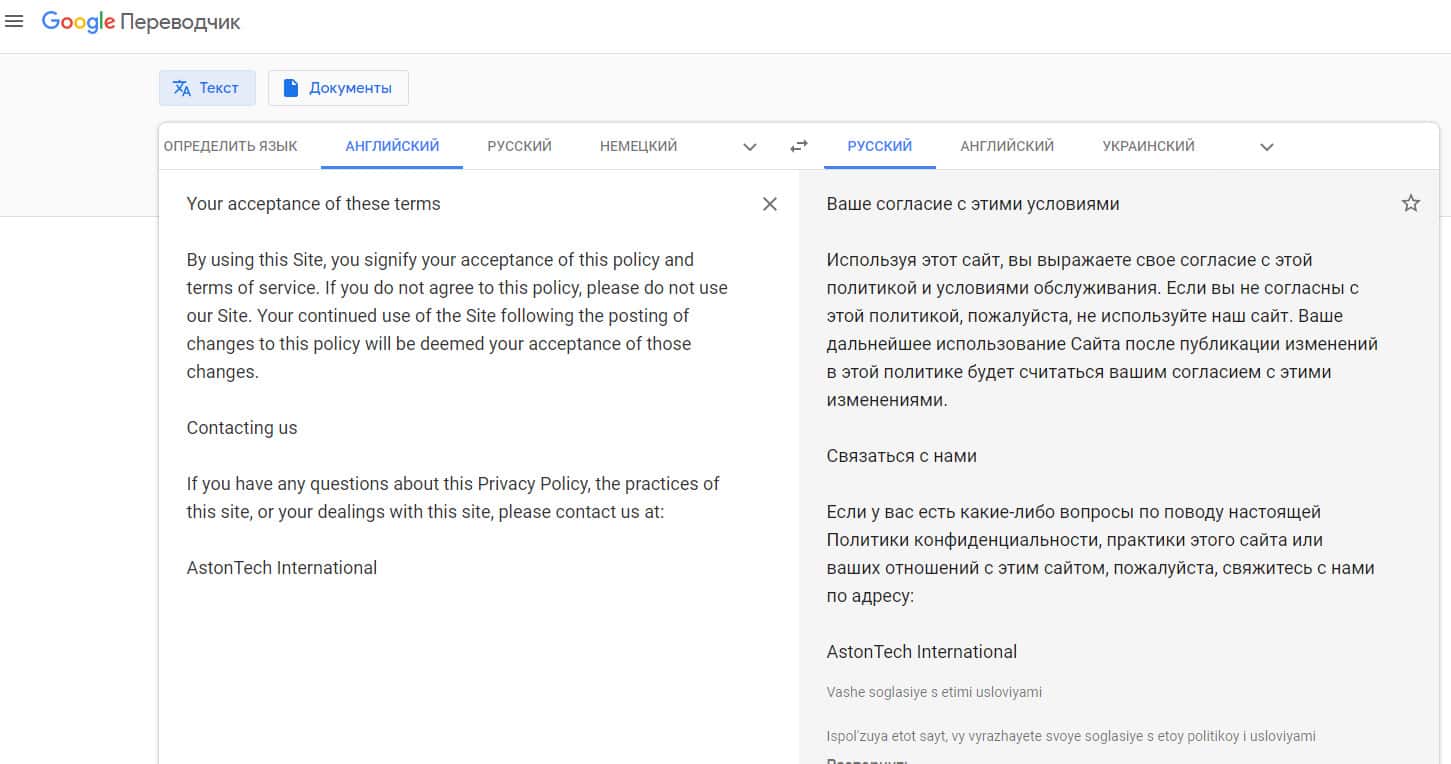Viewport: 1451px width, 764px height.
Task: Switch target language to Английский
Action: 1006,146
